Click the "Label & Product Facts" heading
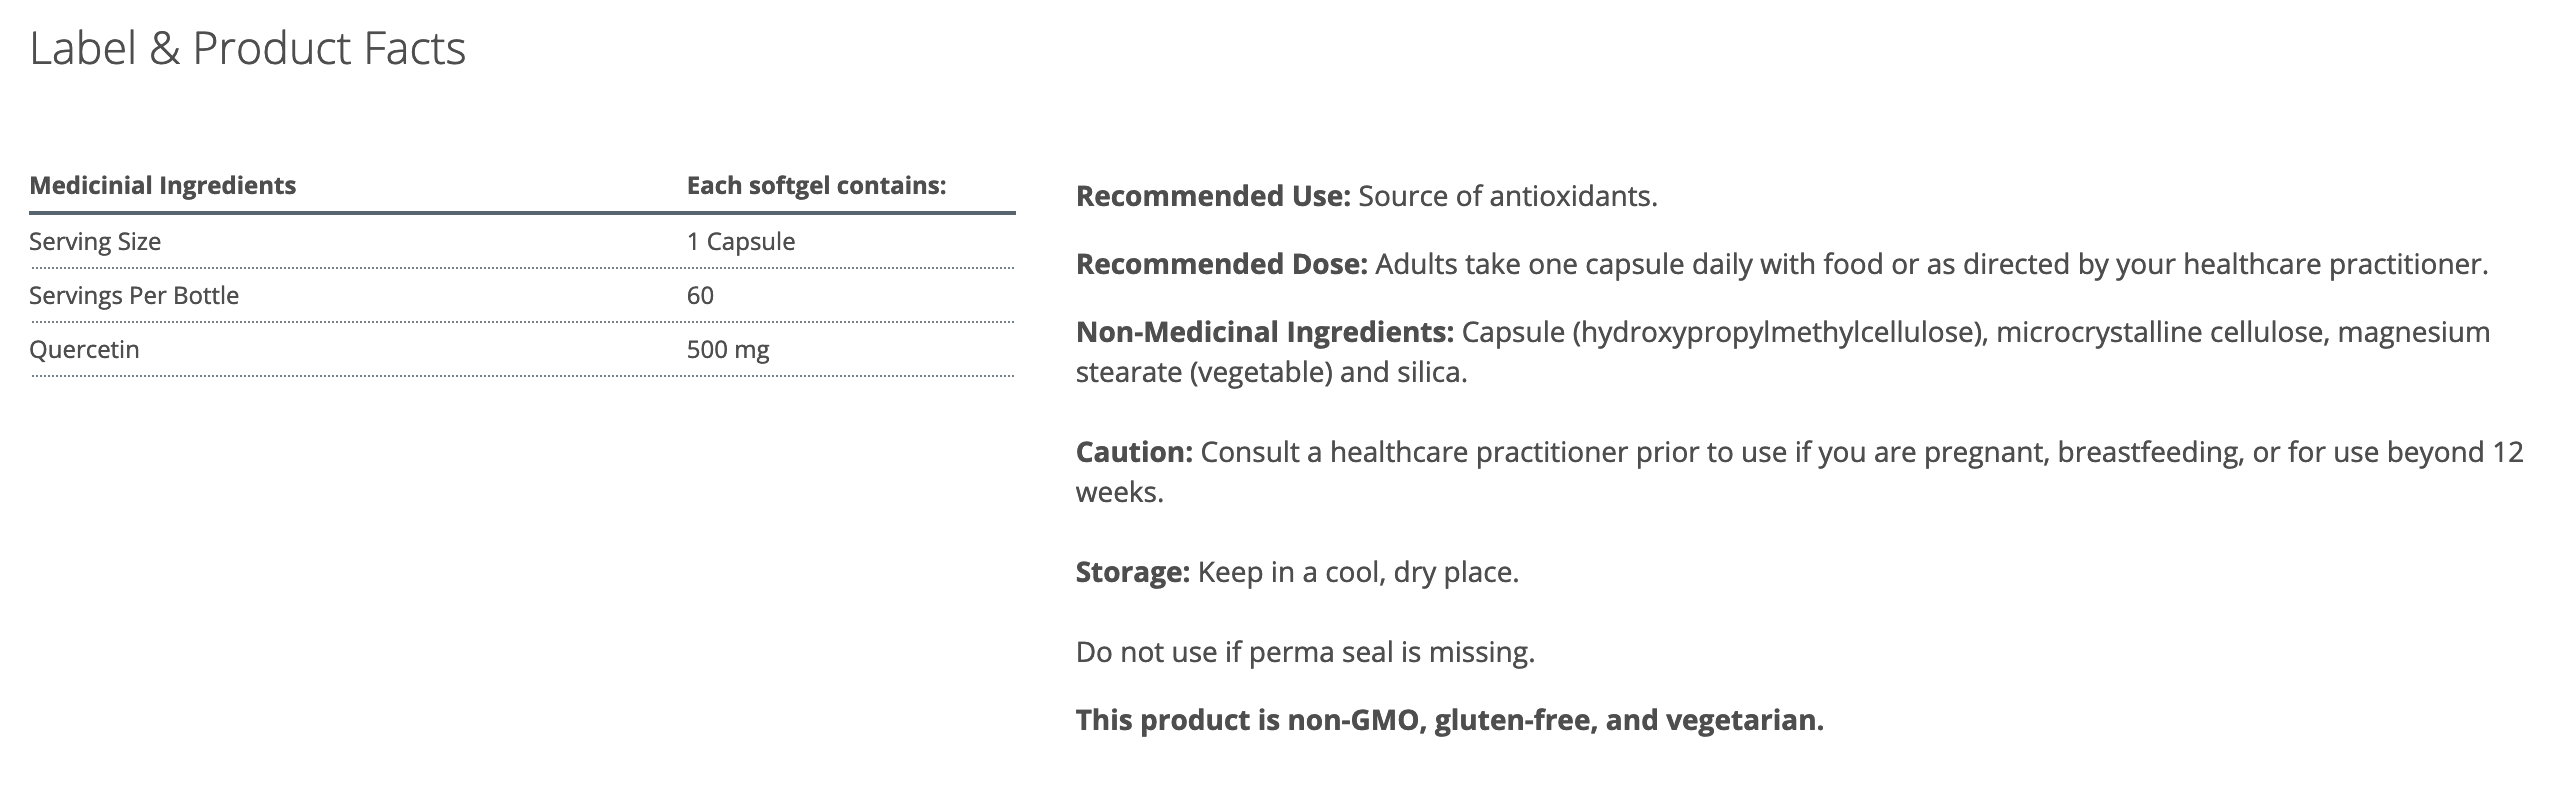Image resolution: width=2572 pixels, height=792 pixels. [247, 48]
